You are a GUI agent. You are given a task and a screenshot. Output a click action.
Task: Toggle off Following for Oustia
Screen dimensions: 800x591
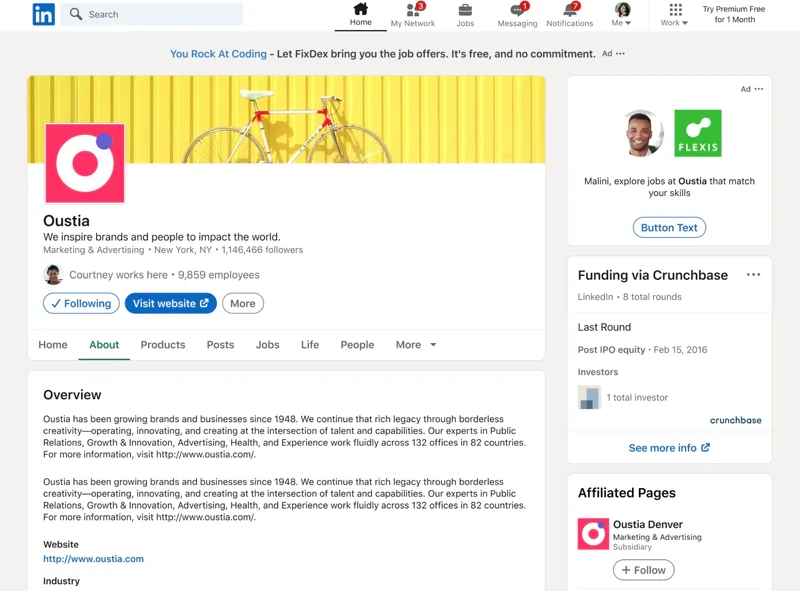click(x=80, y=303)
